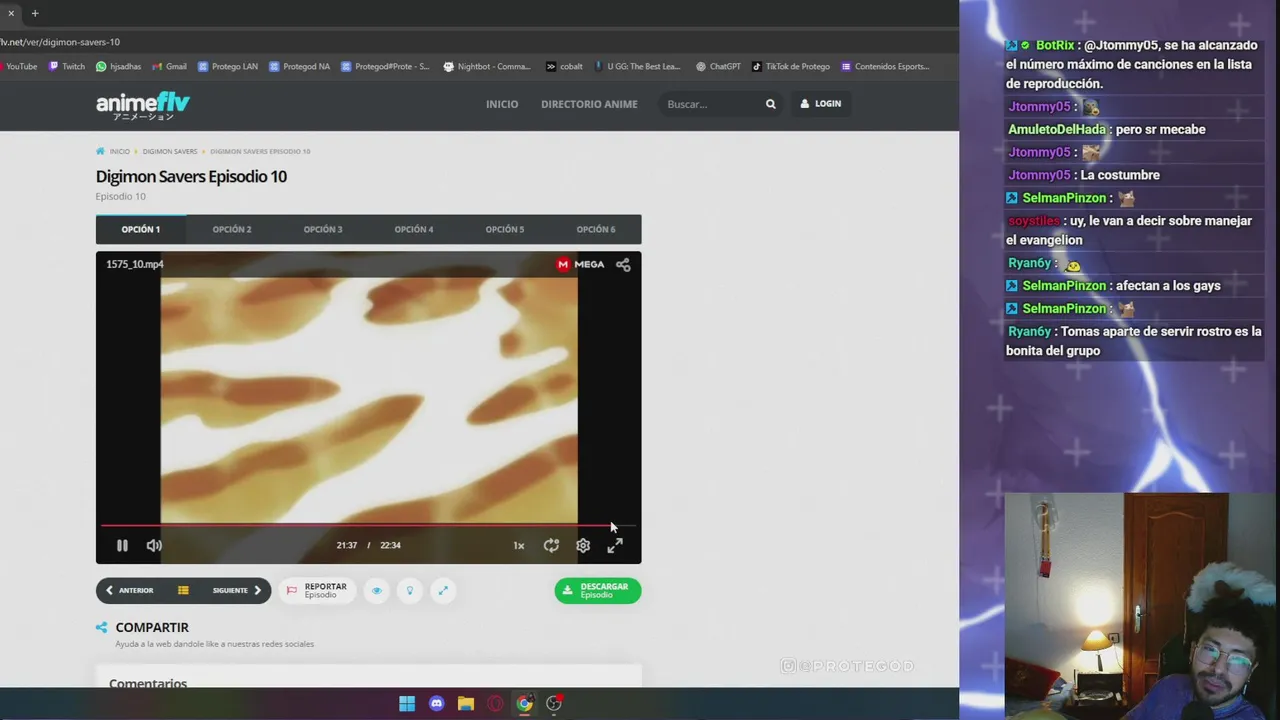Open the DIGIMON SAVERS breadcrumb link
Screen dimensions: 1280x720
coord(170,151)
